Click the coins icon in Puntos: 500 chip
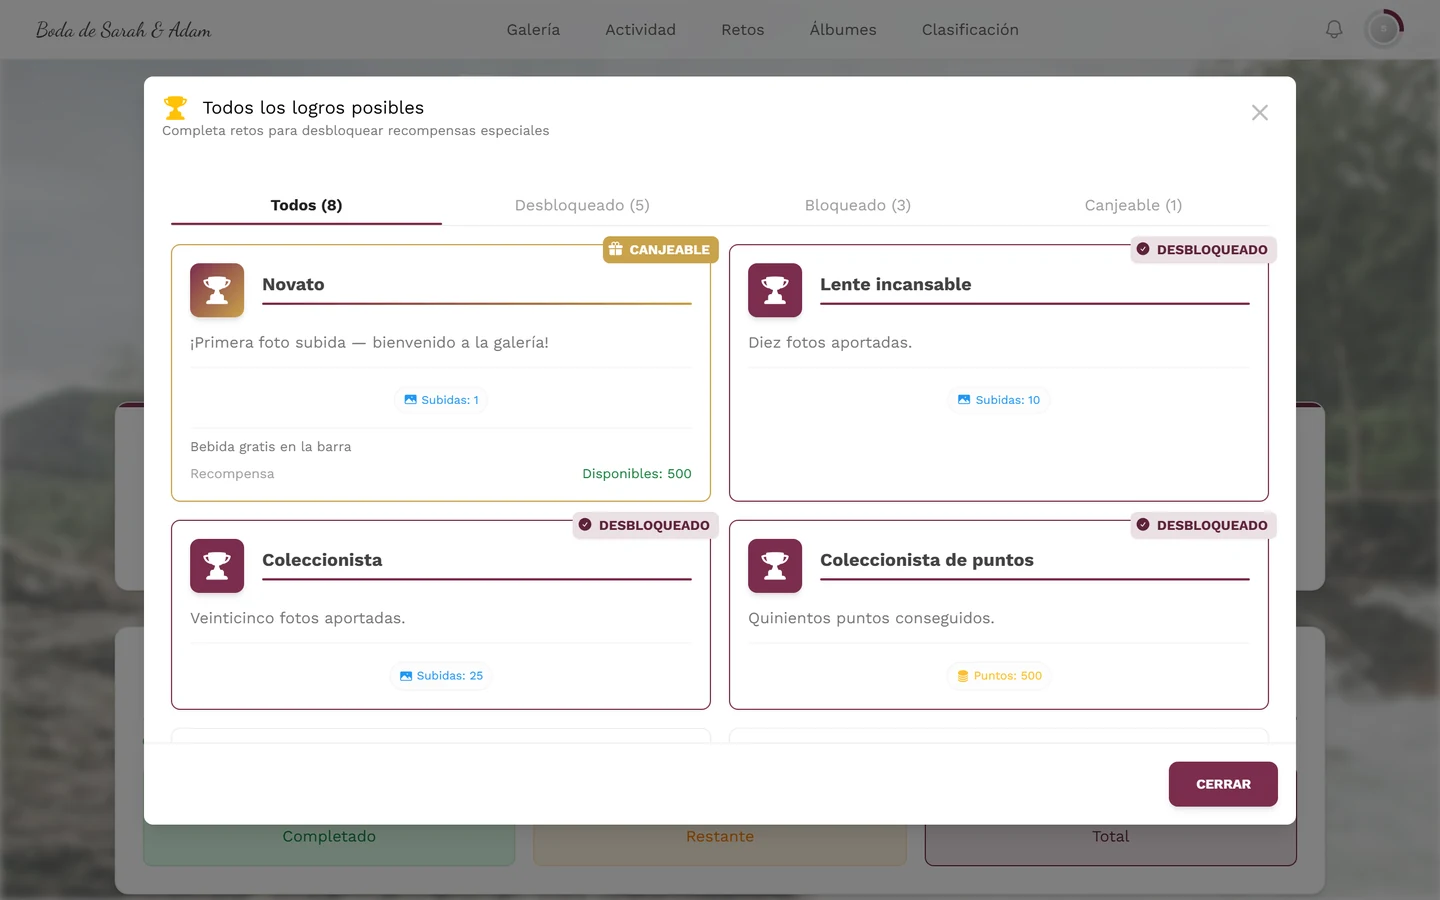 point(963,676)
